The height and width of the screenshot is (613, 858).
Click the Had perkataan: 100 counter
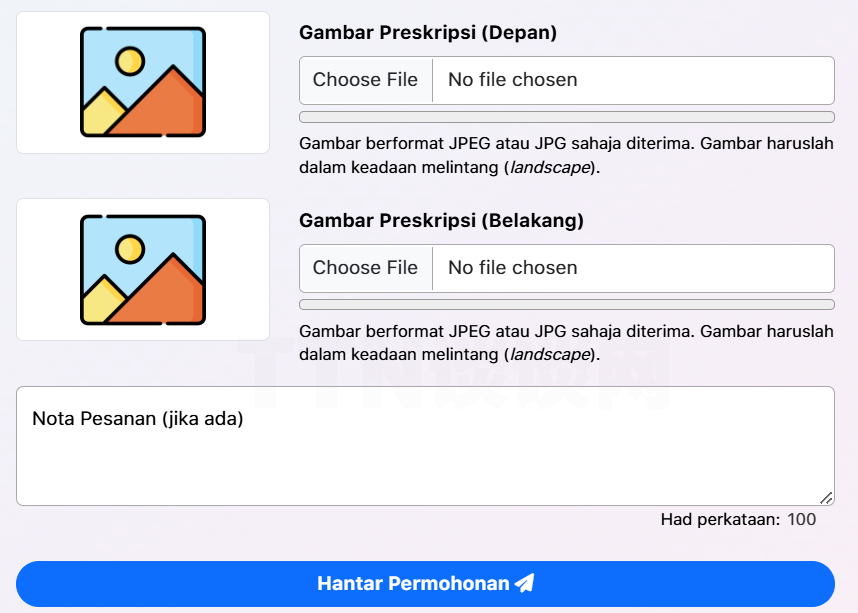(x=738, y=519)
